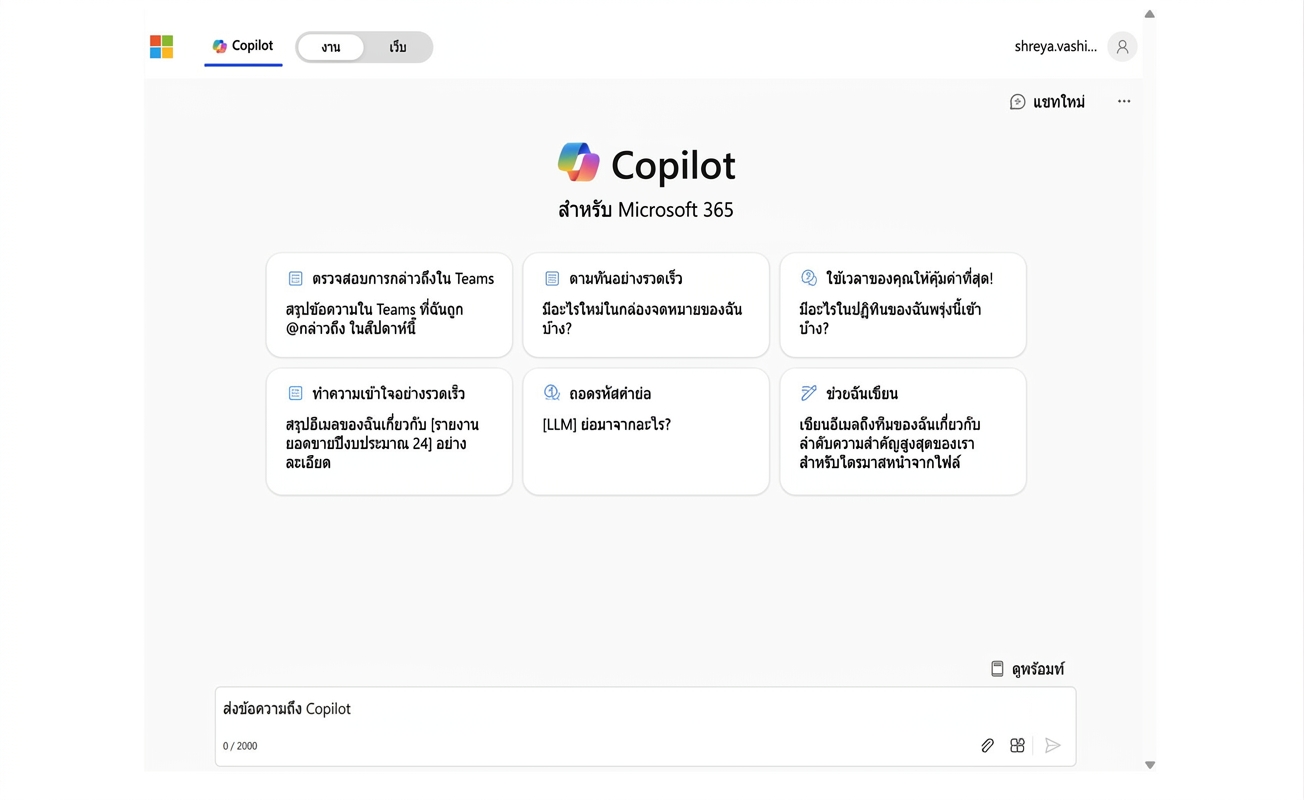This screenshot has height=800, width=1304.
Task: Click the list icon on ตามทันอย่างรวดเร็ว card
Action: [x=552, y=279]
